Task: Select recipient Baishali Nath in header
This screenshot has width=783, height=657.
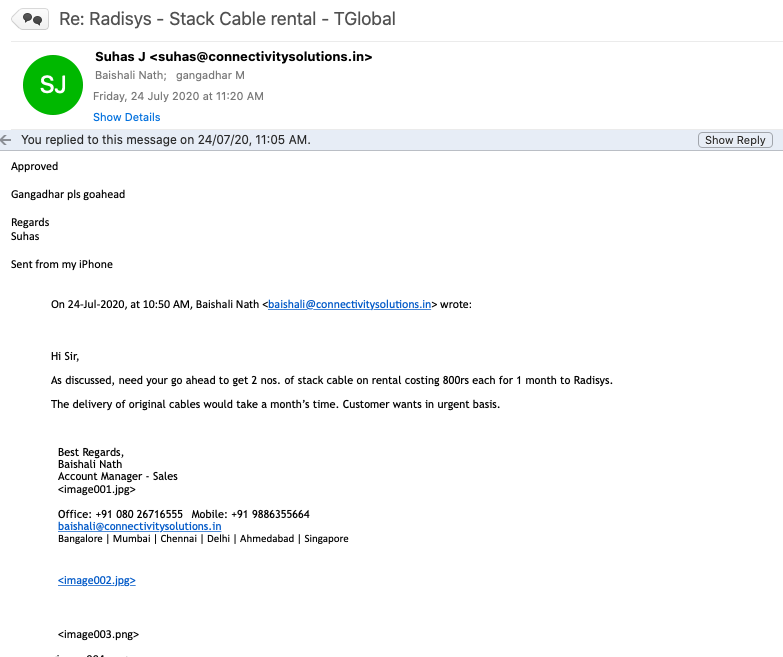Action: (130, 76)
